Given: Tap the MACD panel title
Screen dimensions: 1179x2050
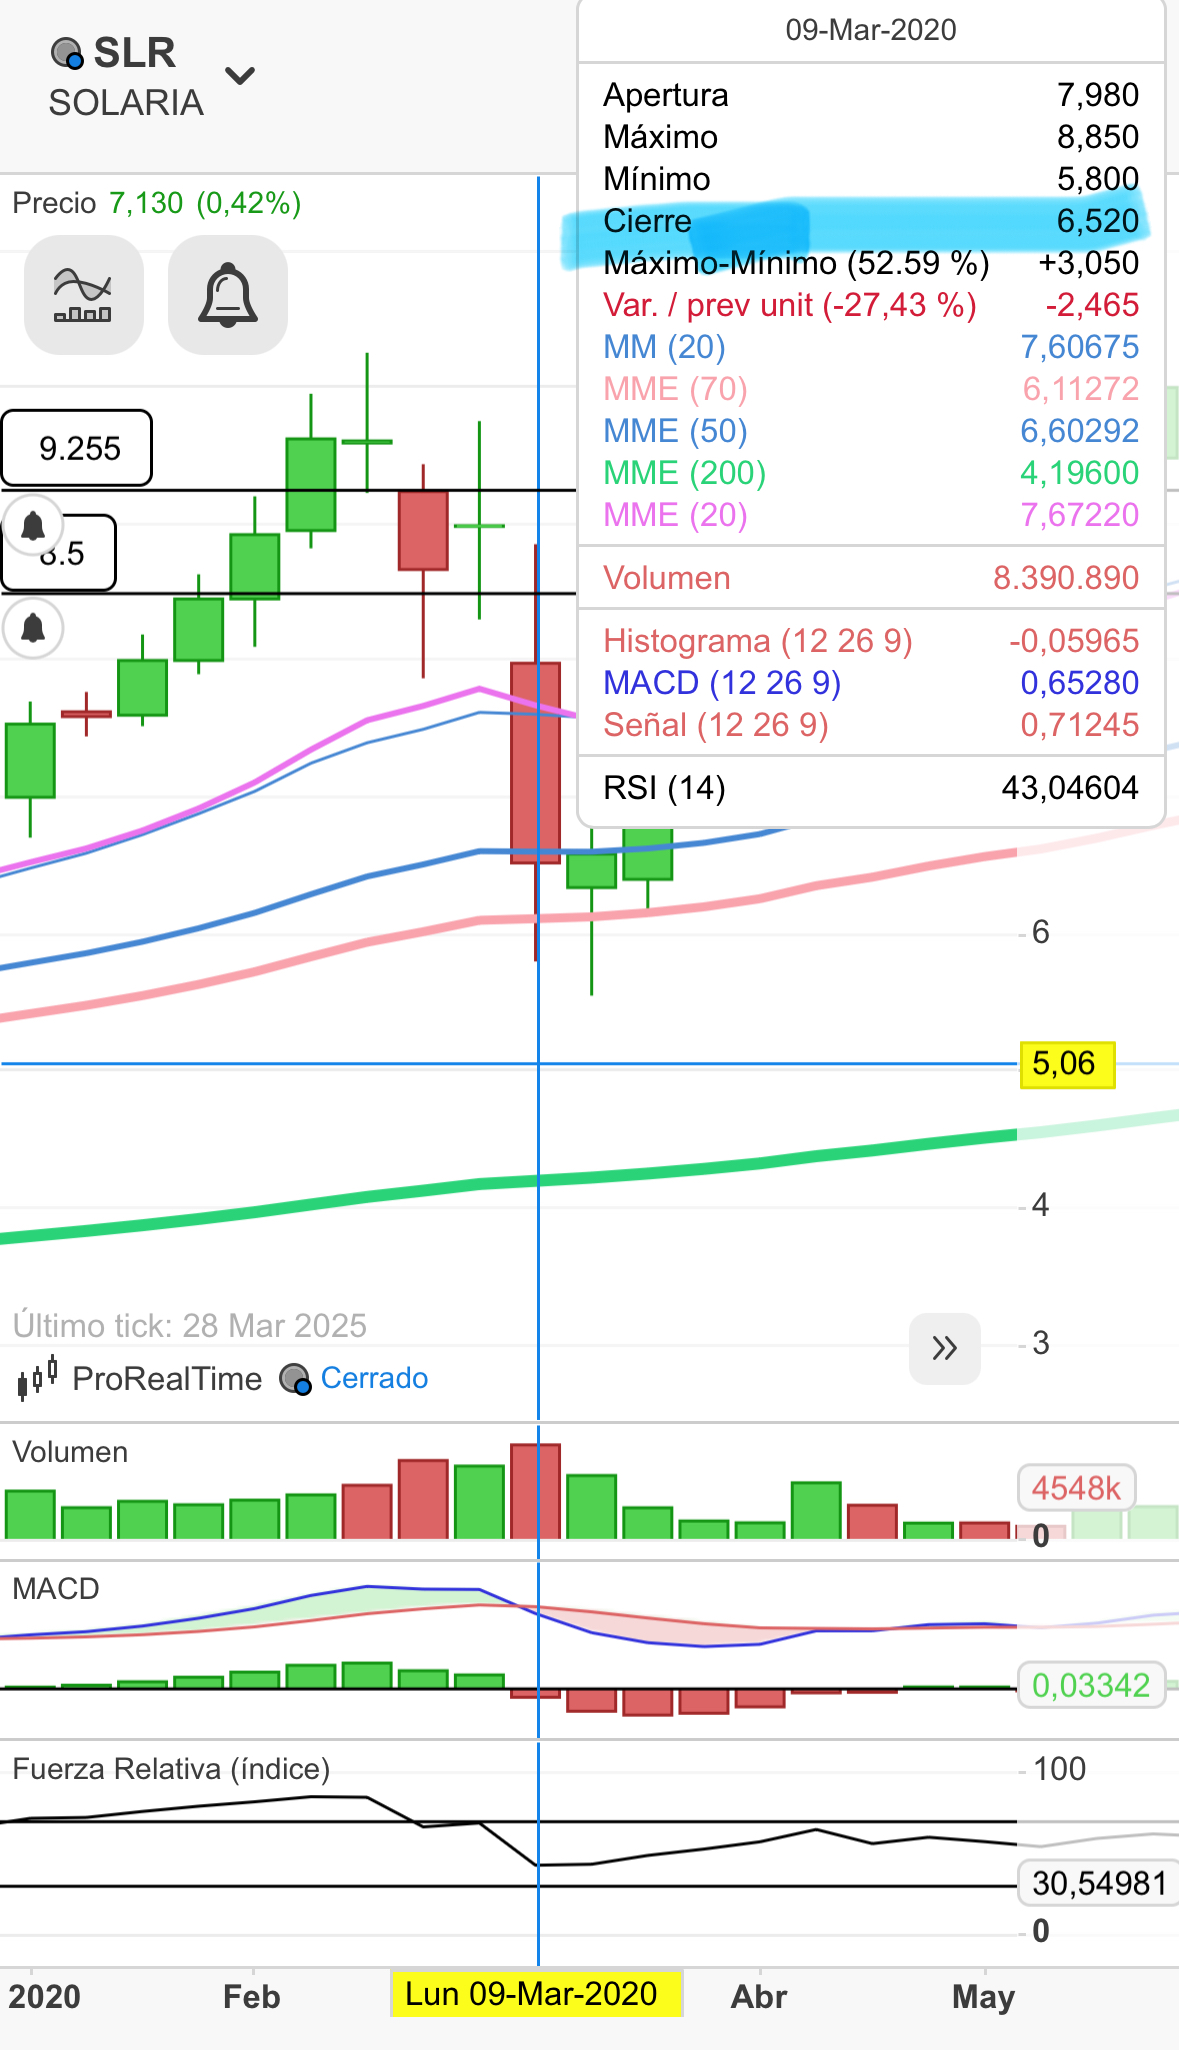Looking at the screenshot, I should (x=56, y=1589).
